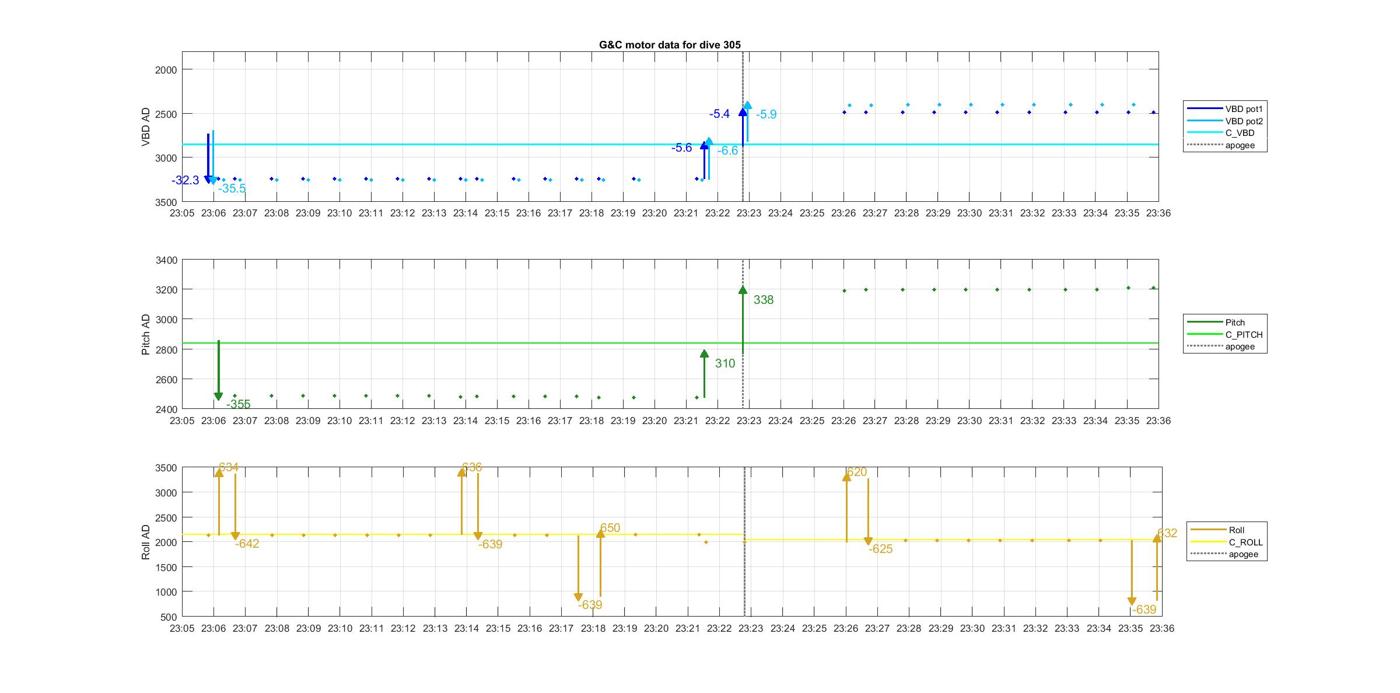Click the "23:05" x-tick under the VBD plot
Screen dimensions: 1400x693
coord(182,213)
